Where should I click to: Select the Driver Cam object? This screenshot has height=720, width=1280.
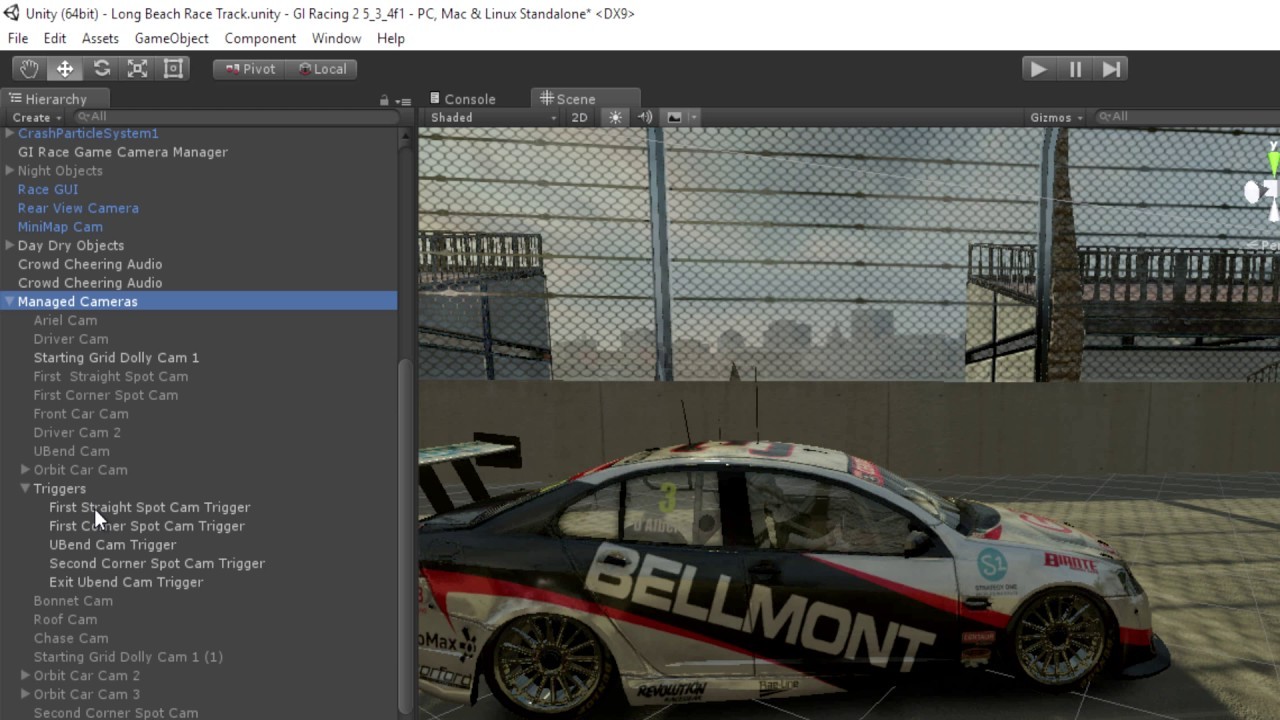pyautogui.click(x=71, y=339)
